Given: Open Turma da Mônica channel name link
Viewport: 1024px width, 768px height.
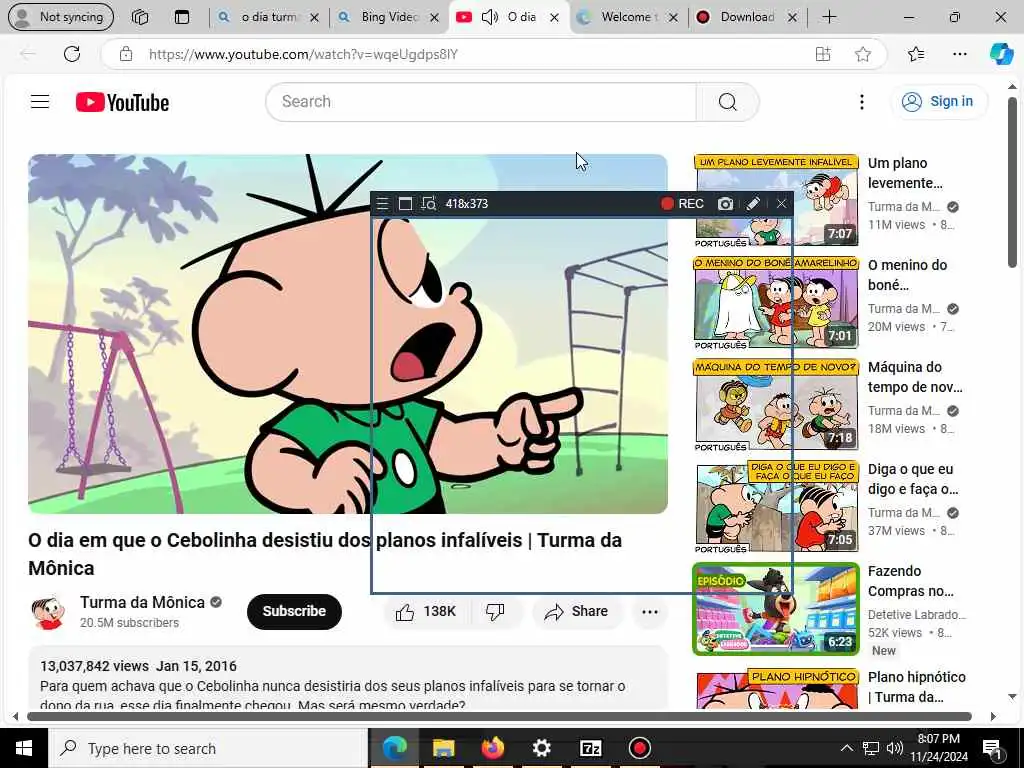Looking at the screenshot, I should pos(142,602).
